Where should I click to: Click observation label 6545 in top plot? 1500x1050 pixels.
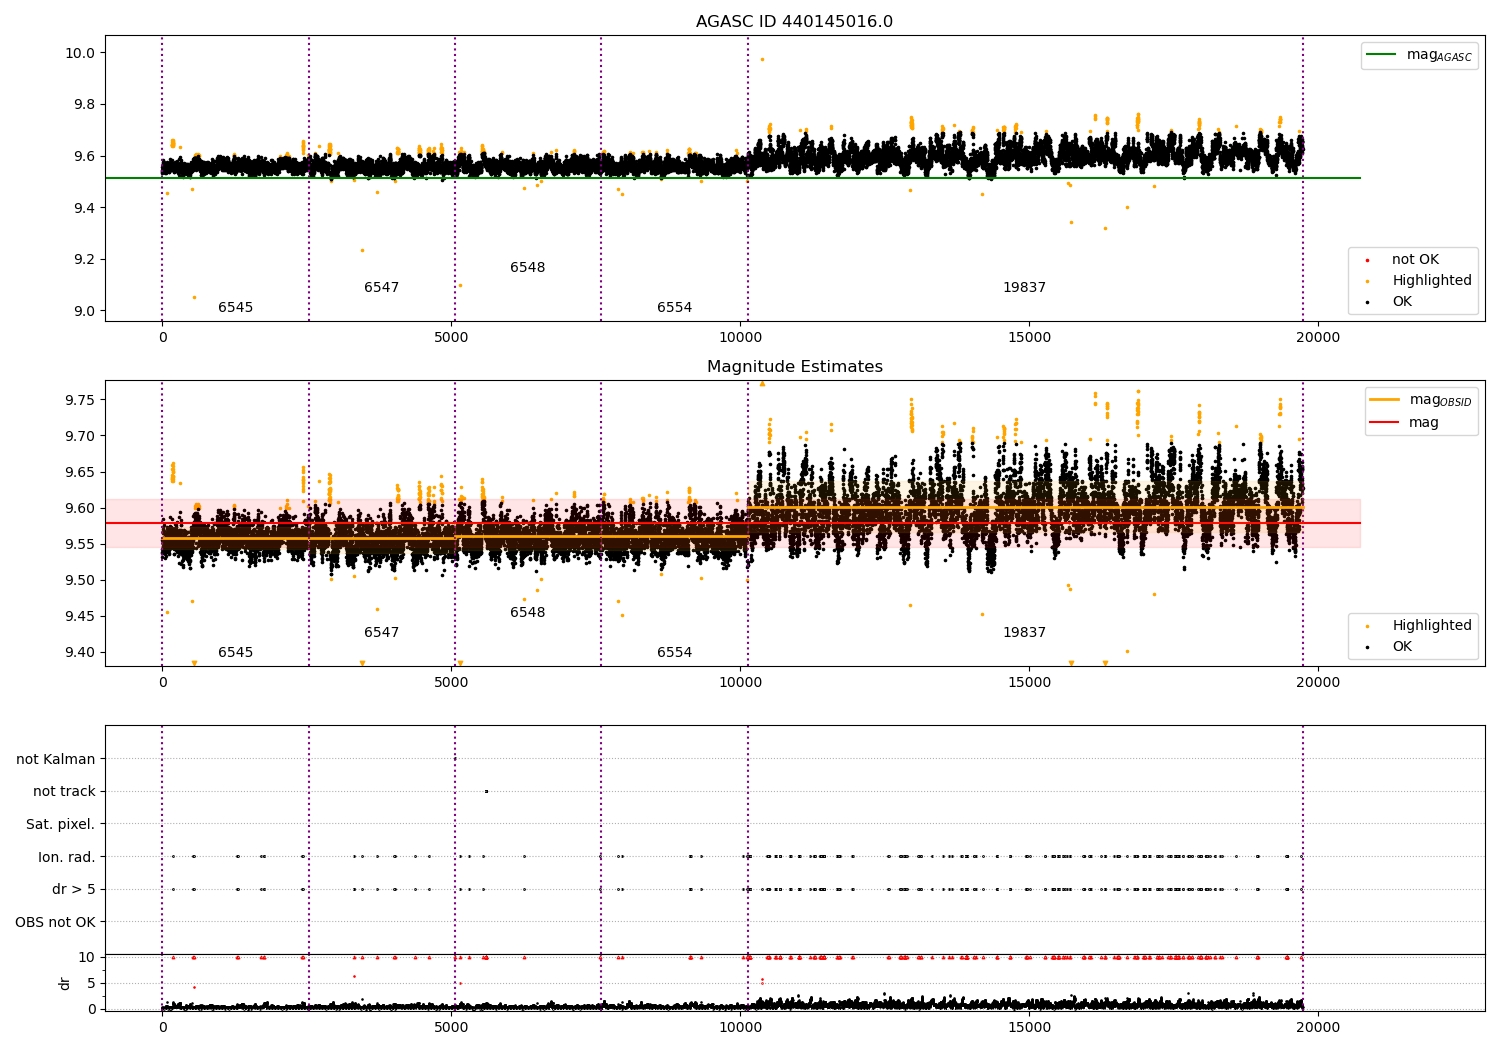pyautogui.click(x=236, y=308)
